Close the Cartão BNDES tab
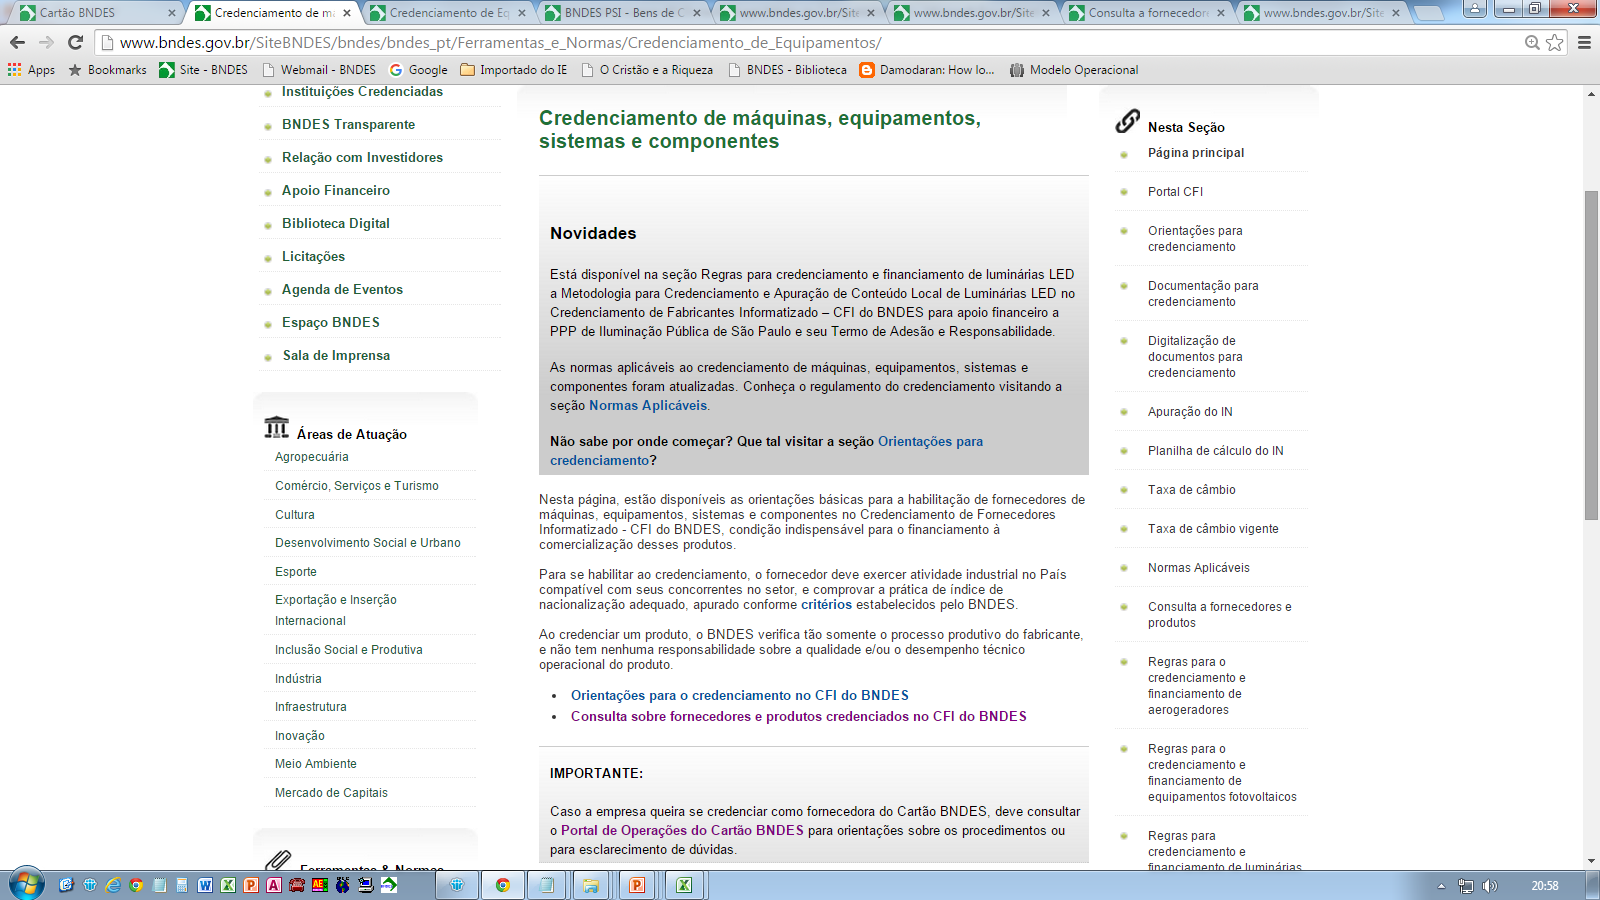1600x900 pixels. (x=172, y=13)
